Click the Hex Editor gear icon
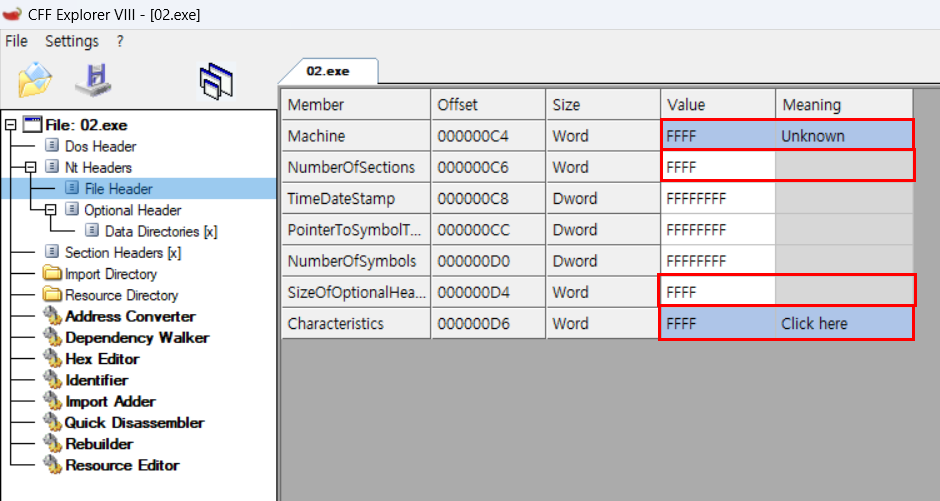This screenshot has width=940, height=501. pyautogui.click(x=53, y=358)
